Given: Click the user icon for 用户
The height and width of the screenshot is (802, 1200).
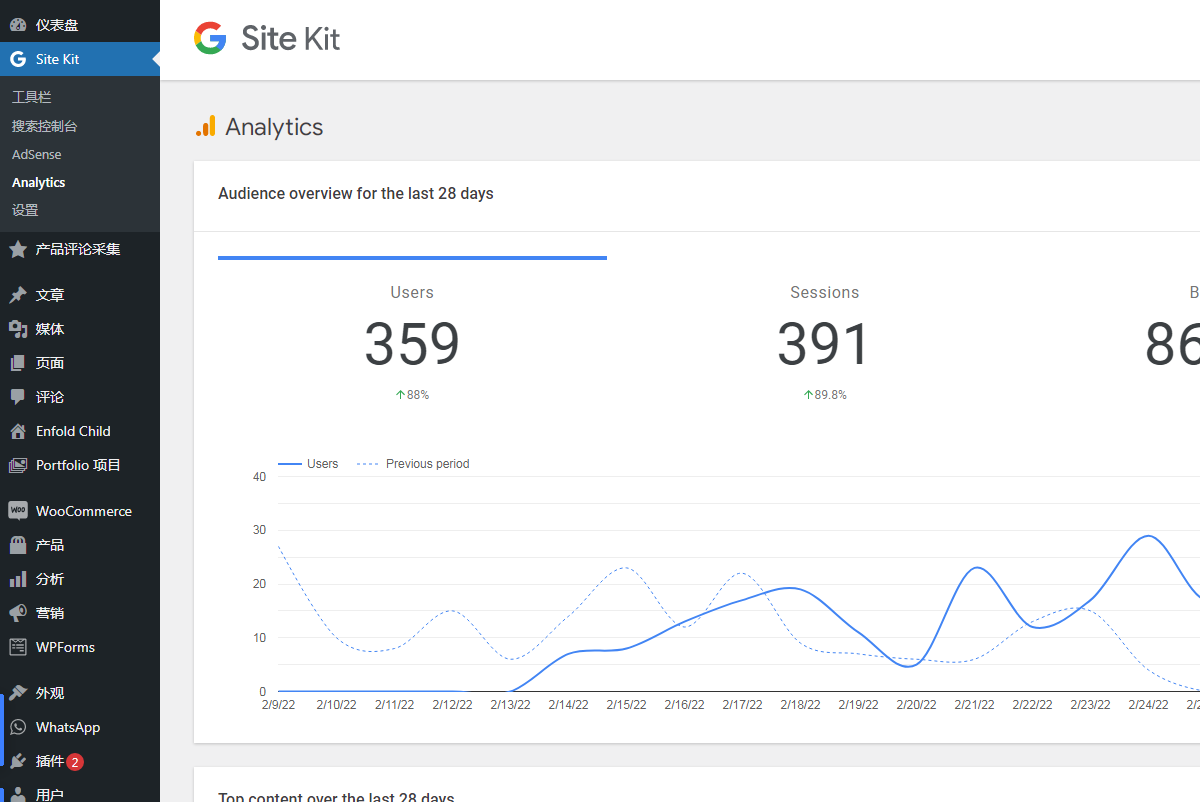Looking at the screenshot, I should click(x=18, y=794).
